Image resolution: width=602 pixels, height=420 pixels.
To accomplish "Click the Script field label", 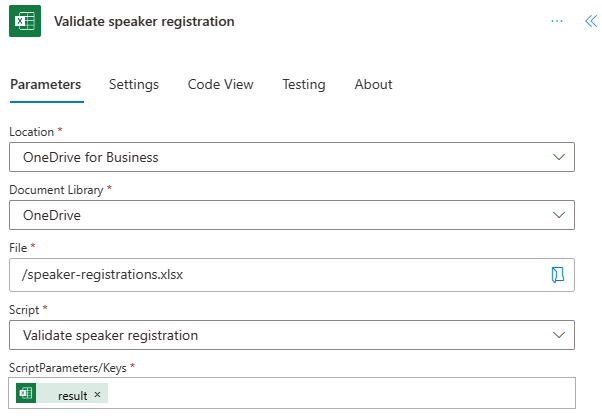I will pyautogui.click(x=24, y=310).
